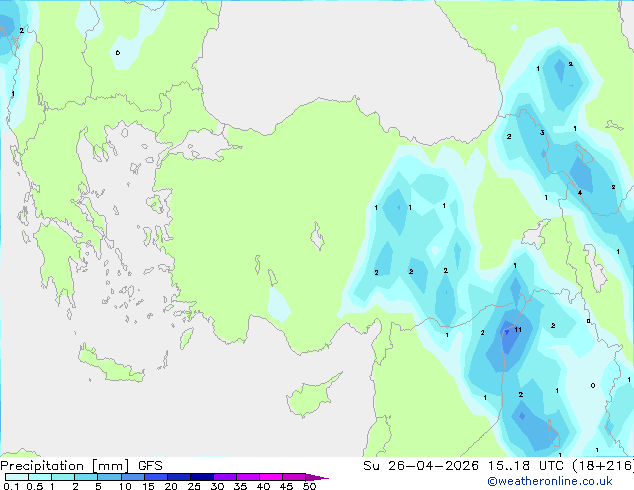Click the legend label '0.1'
634x490 pixels.
pyautogui.click(x=11, y=486)
